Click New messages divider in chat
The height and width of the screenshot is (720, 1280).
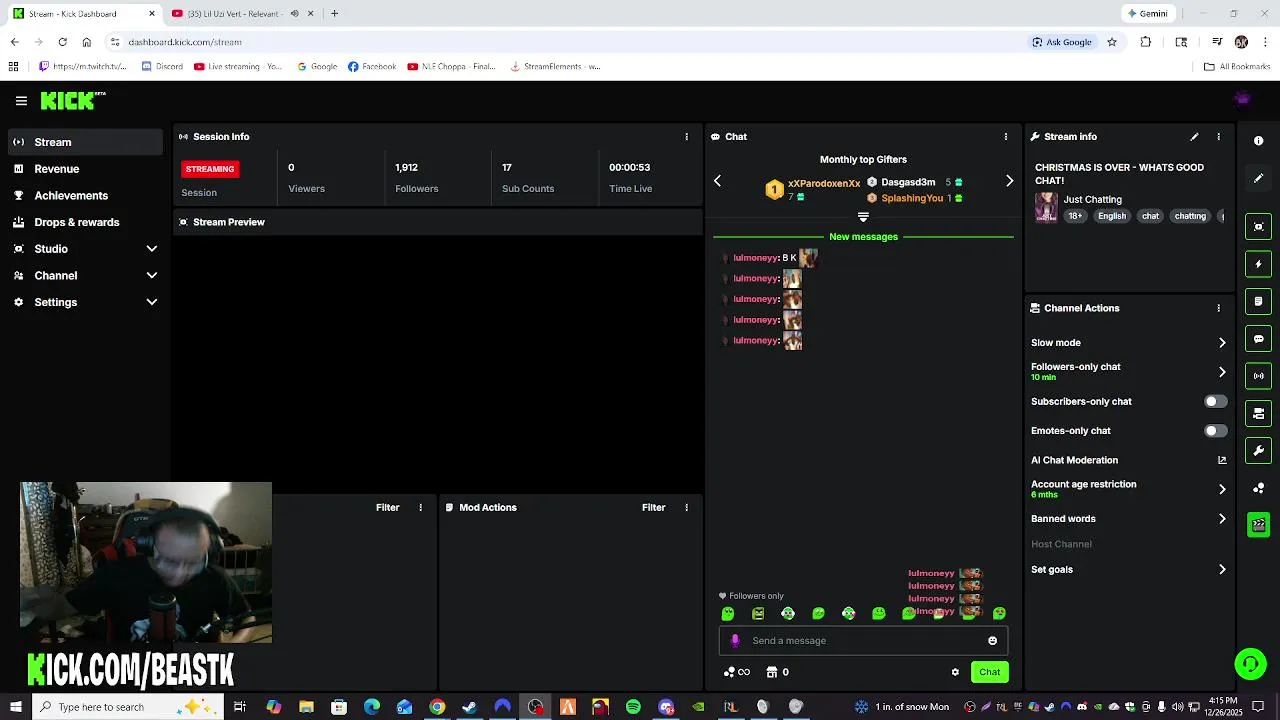(x=863, y=237)
